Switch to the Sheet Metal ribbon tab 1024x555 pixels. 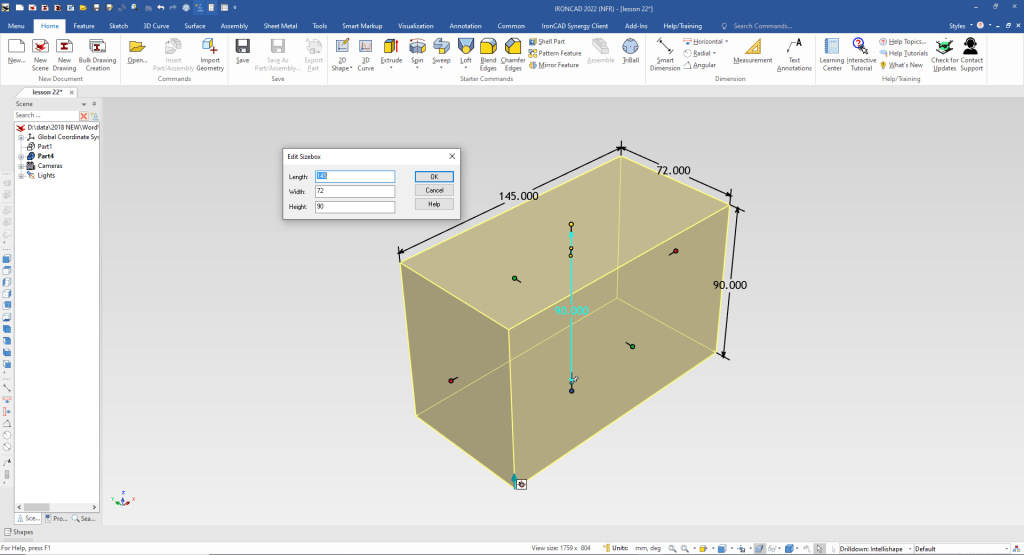tap(280, 25)
